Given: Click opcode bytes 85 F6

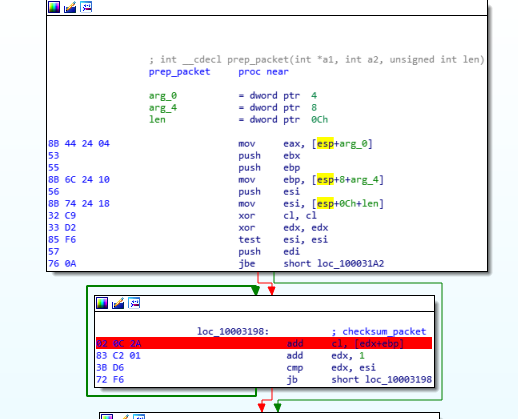Looking at the screenshot, I should coord(62,240).
